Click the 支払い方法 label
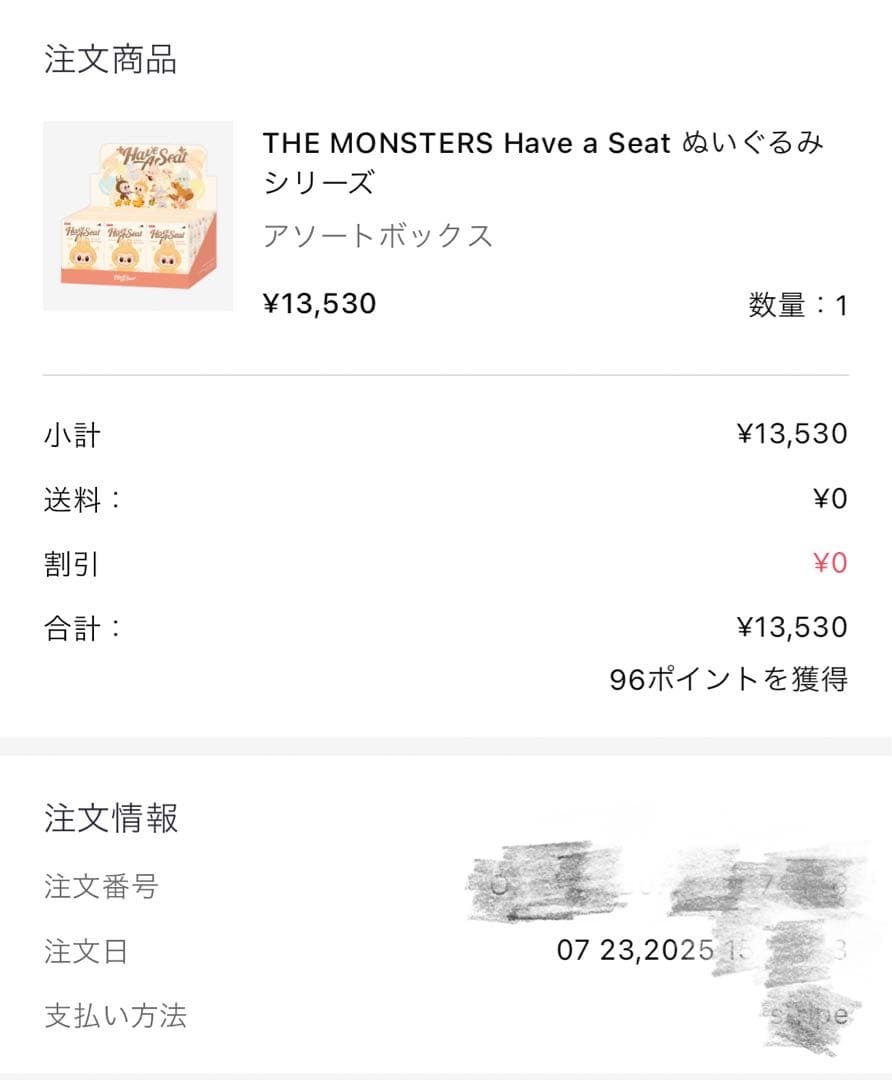Image resolution: width=892 pixels, height=1080 pixels. [x=115, y=1016]
